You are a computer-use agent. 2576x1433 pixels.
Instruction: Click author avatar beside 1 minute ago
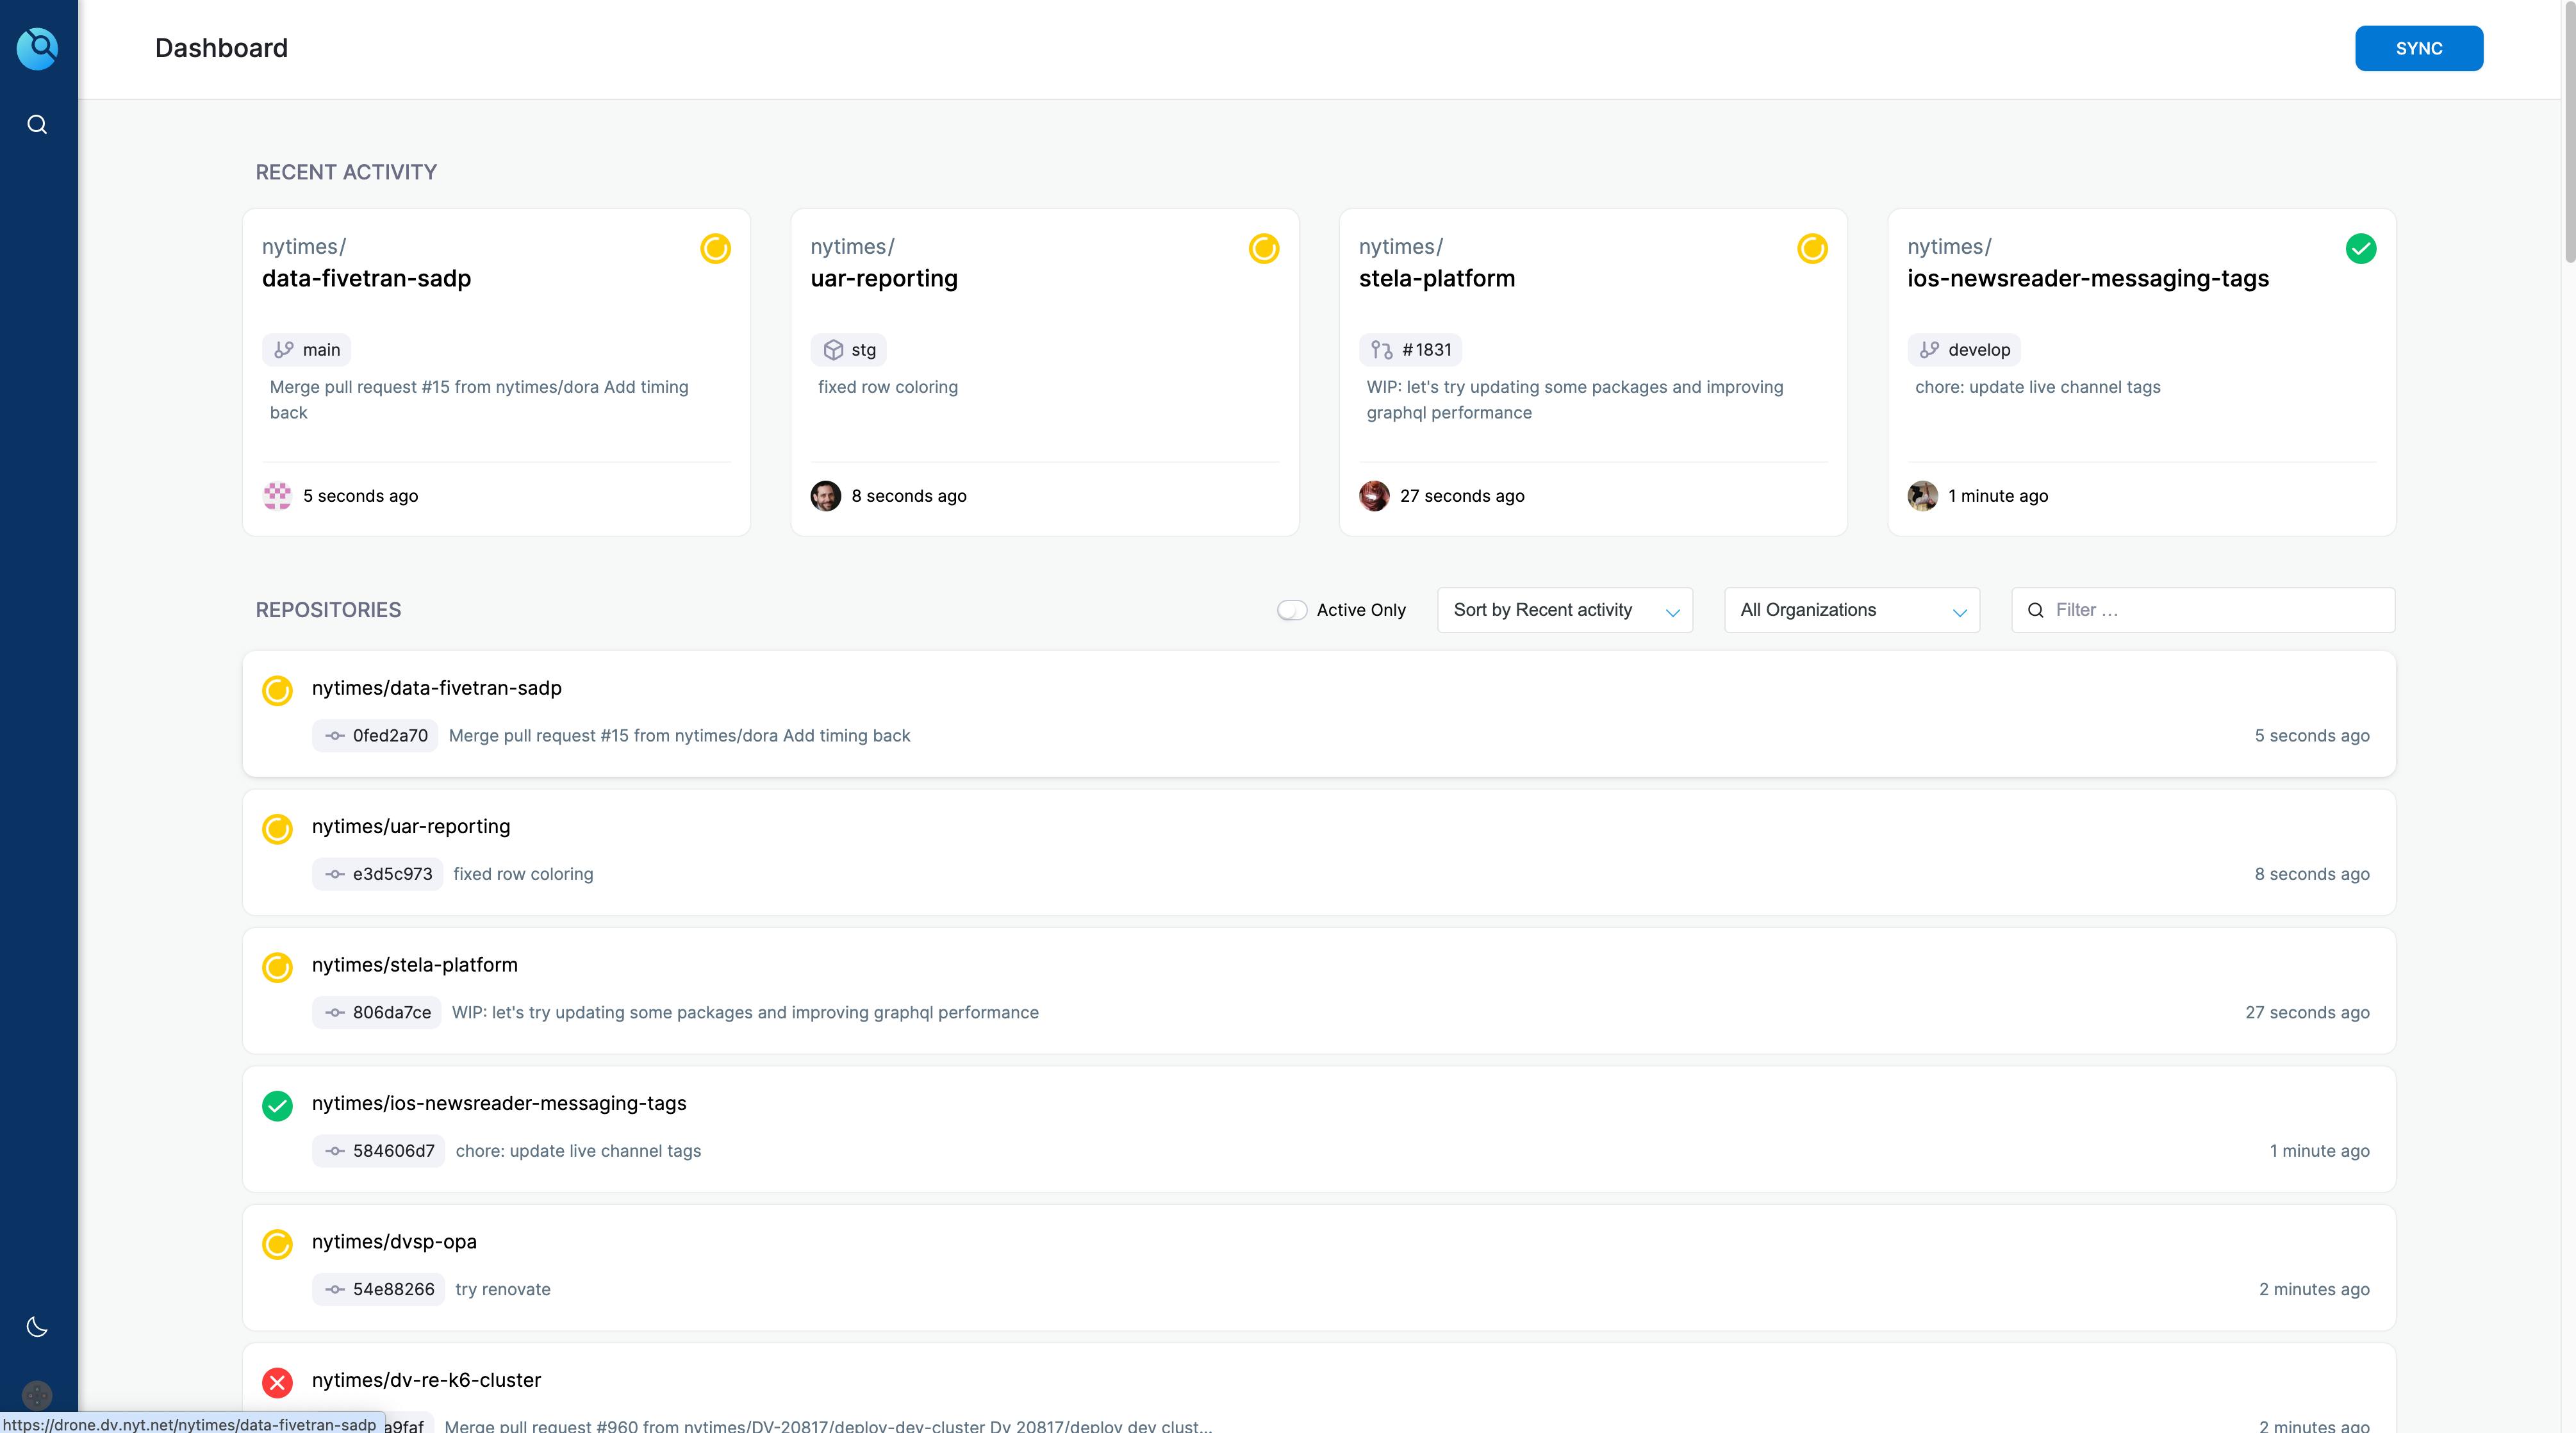[1923, 496]
